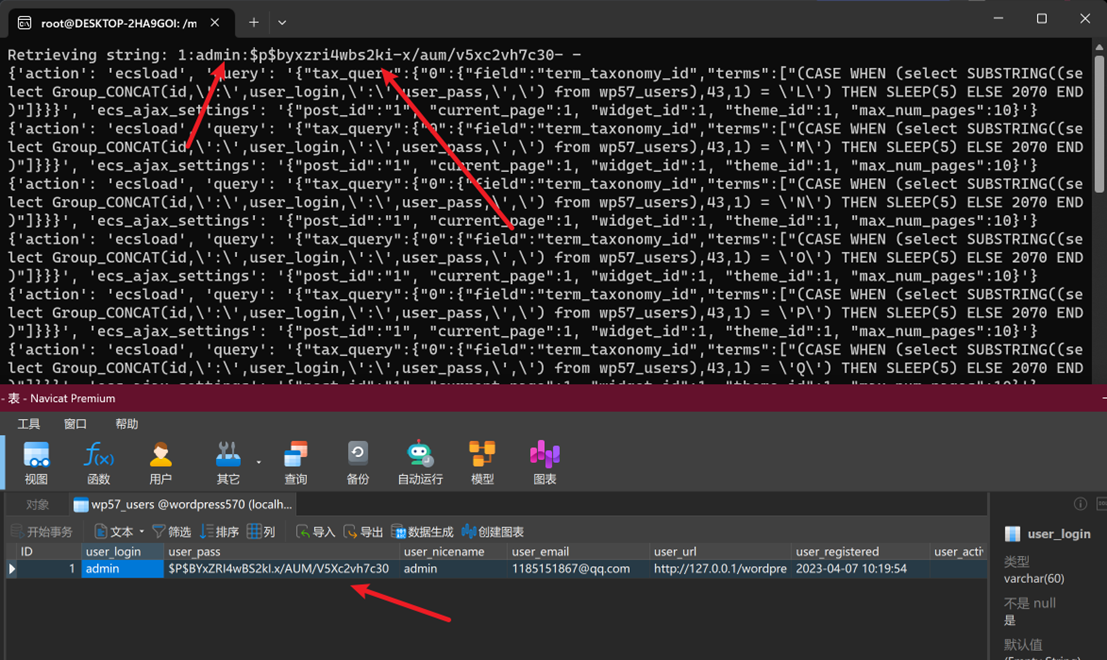Click the user_login title in right panel
1107x660 pixels.
click(1058, 534)
